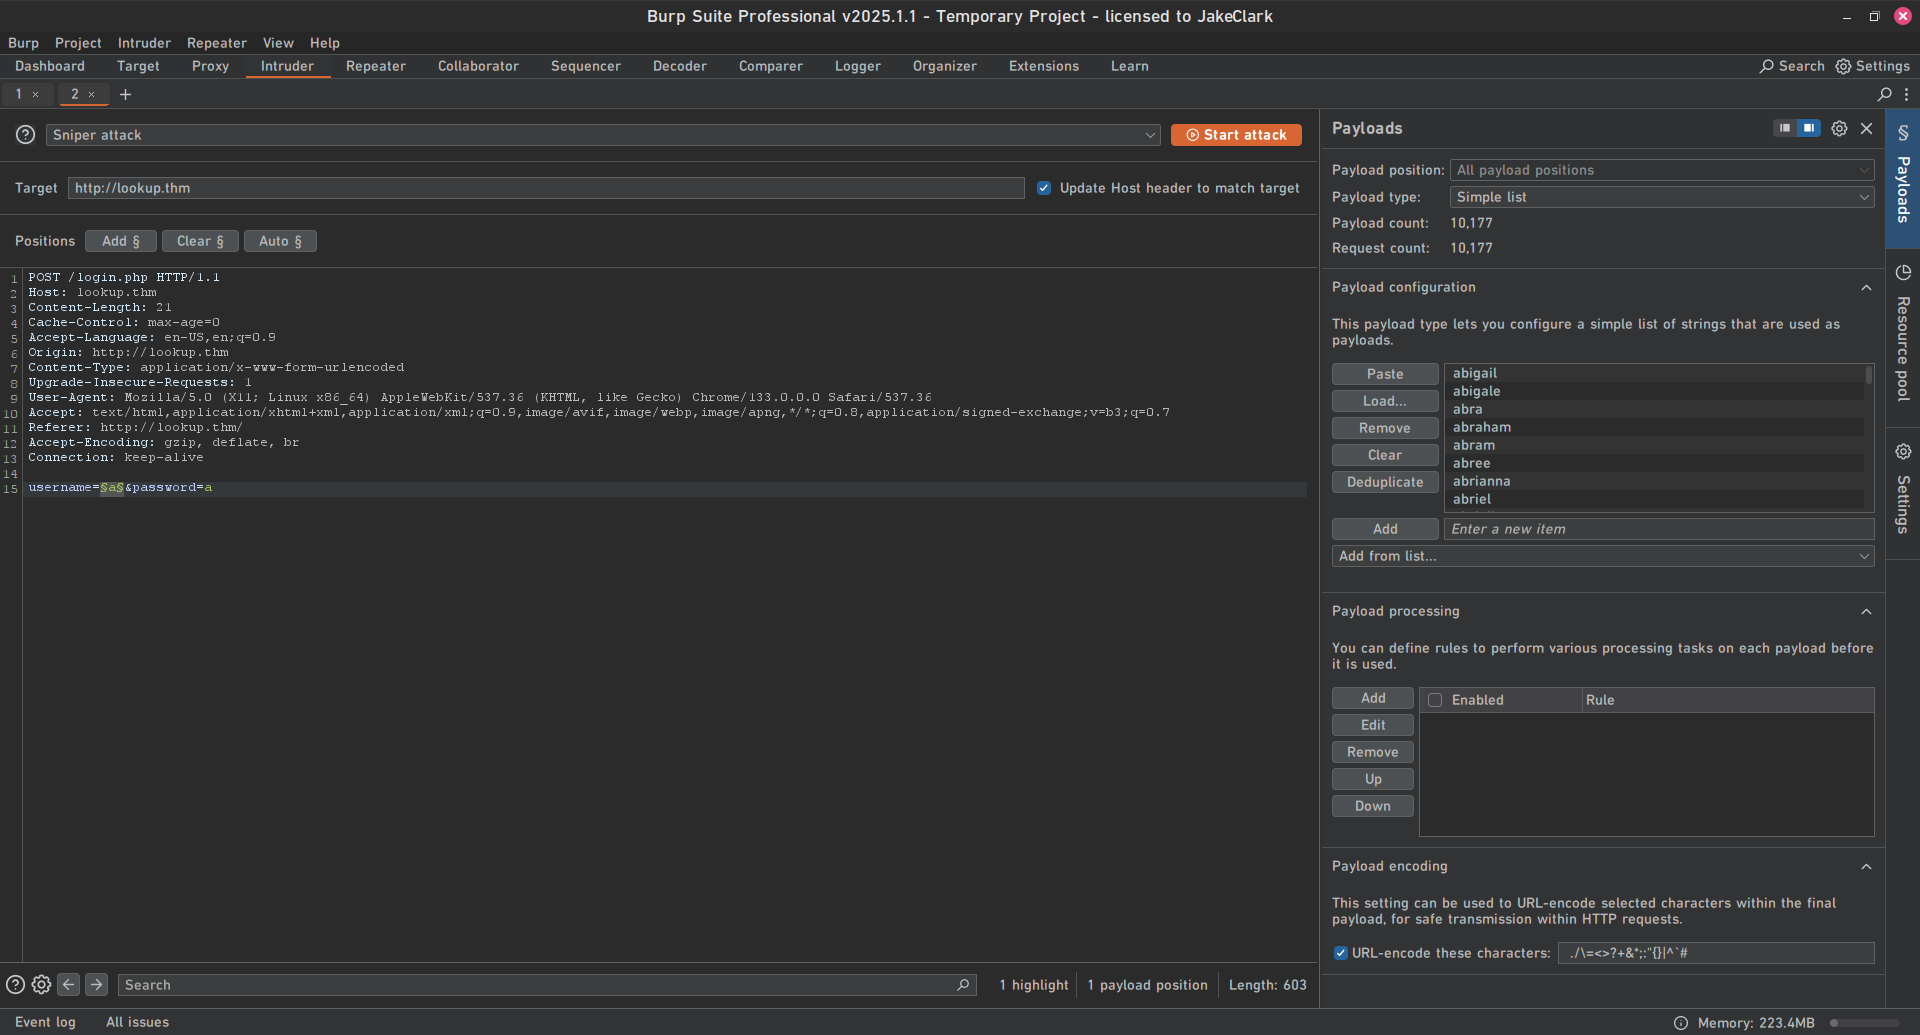This screenshot has height=1035, width=1920.
Task: Click Paste in payload configuration
Action: (x=1385, y=374)
